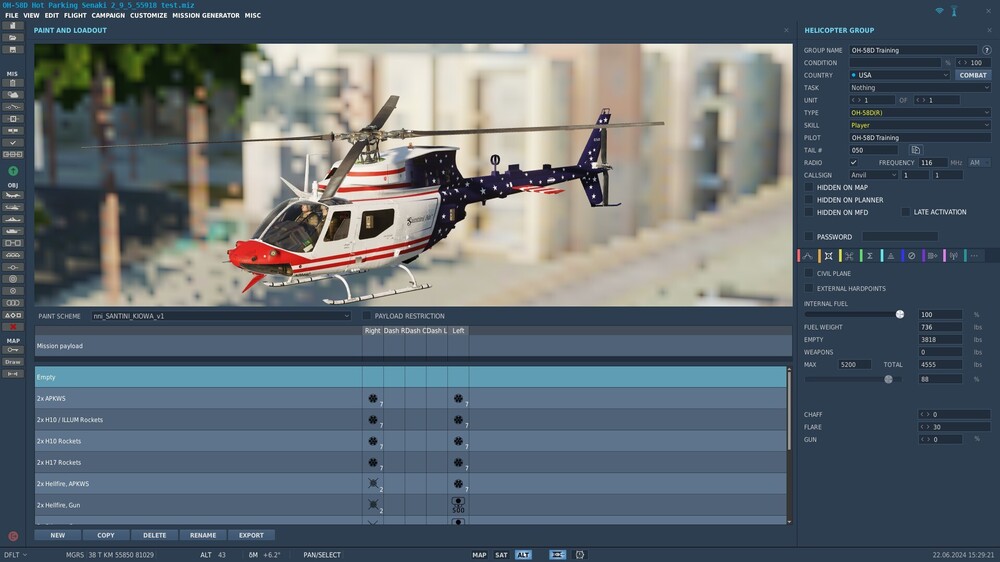Image resolution: width=1000 pixels, height=562 pixels.
Task: Open the Campaign menu
Action: point(108,16)
